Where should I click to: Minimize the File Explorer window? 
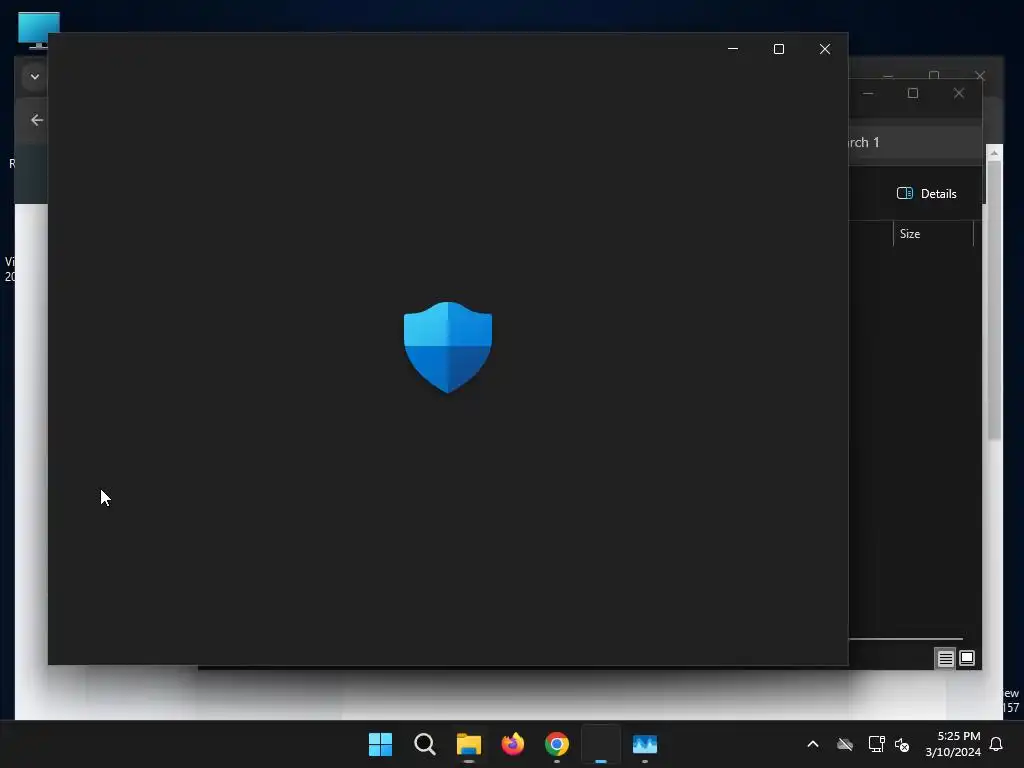(x=868, y=93)
